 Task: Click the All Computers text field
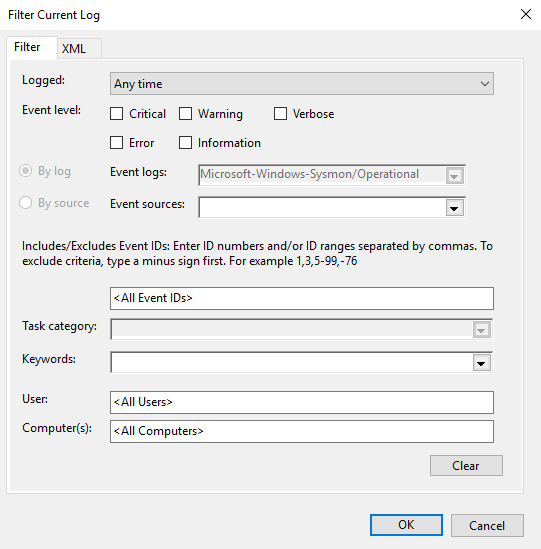click(302, 431)
